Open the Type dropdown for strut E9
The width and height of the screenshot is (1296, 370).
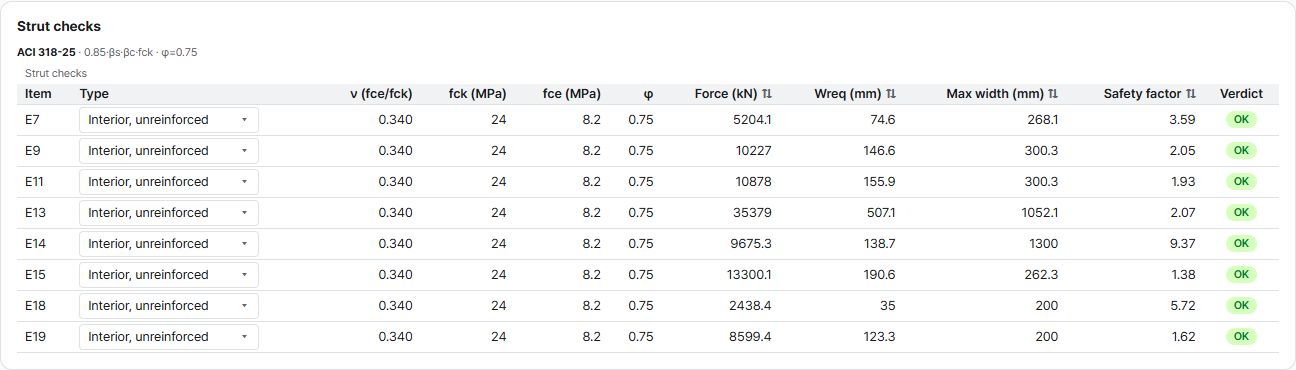click(169, 151)
